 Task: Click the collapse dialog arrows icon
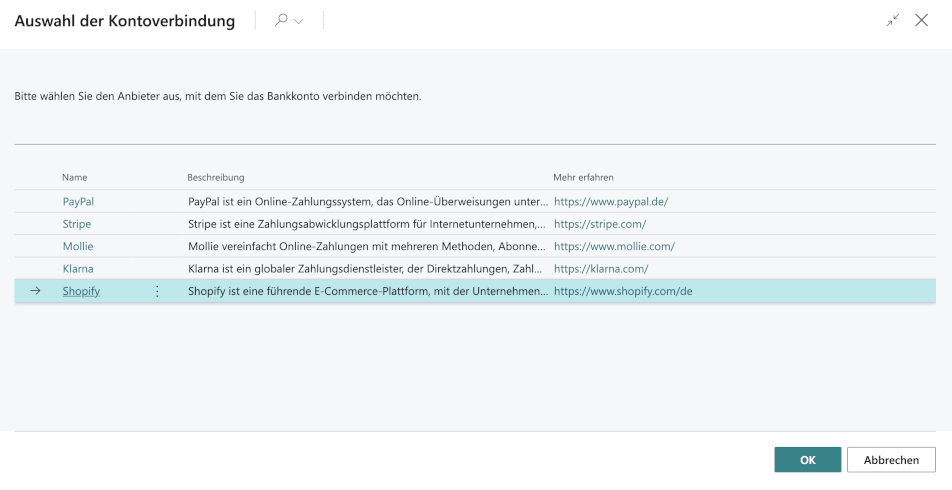(893, 20)
